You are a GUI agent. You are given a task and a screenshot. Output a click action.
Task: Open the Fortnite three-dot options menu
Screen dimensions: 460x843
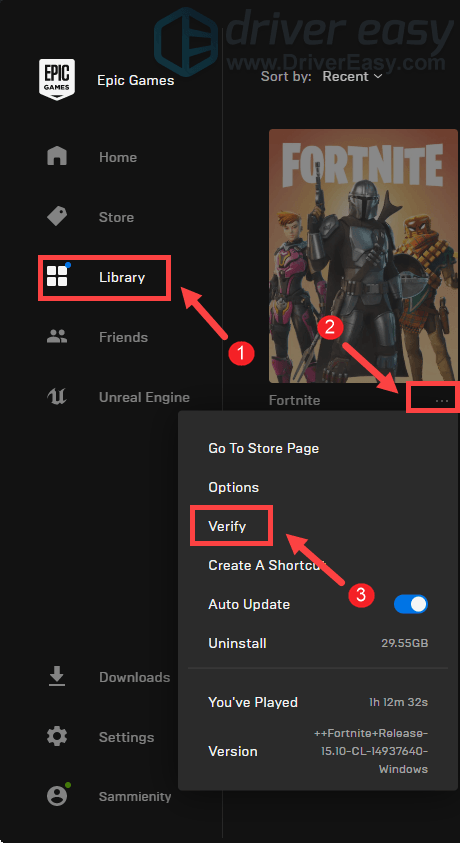(x=442, y=401)
